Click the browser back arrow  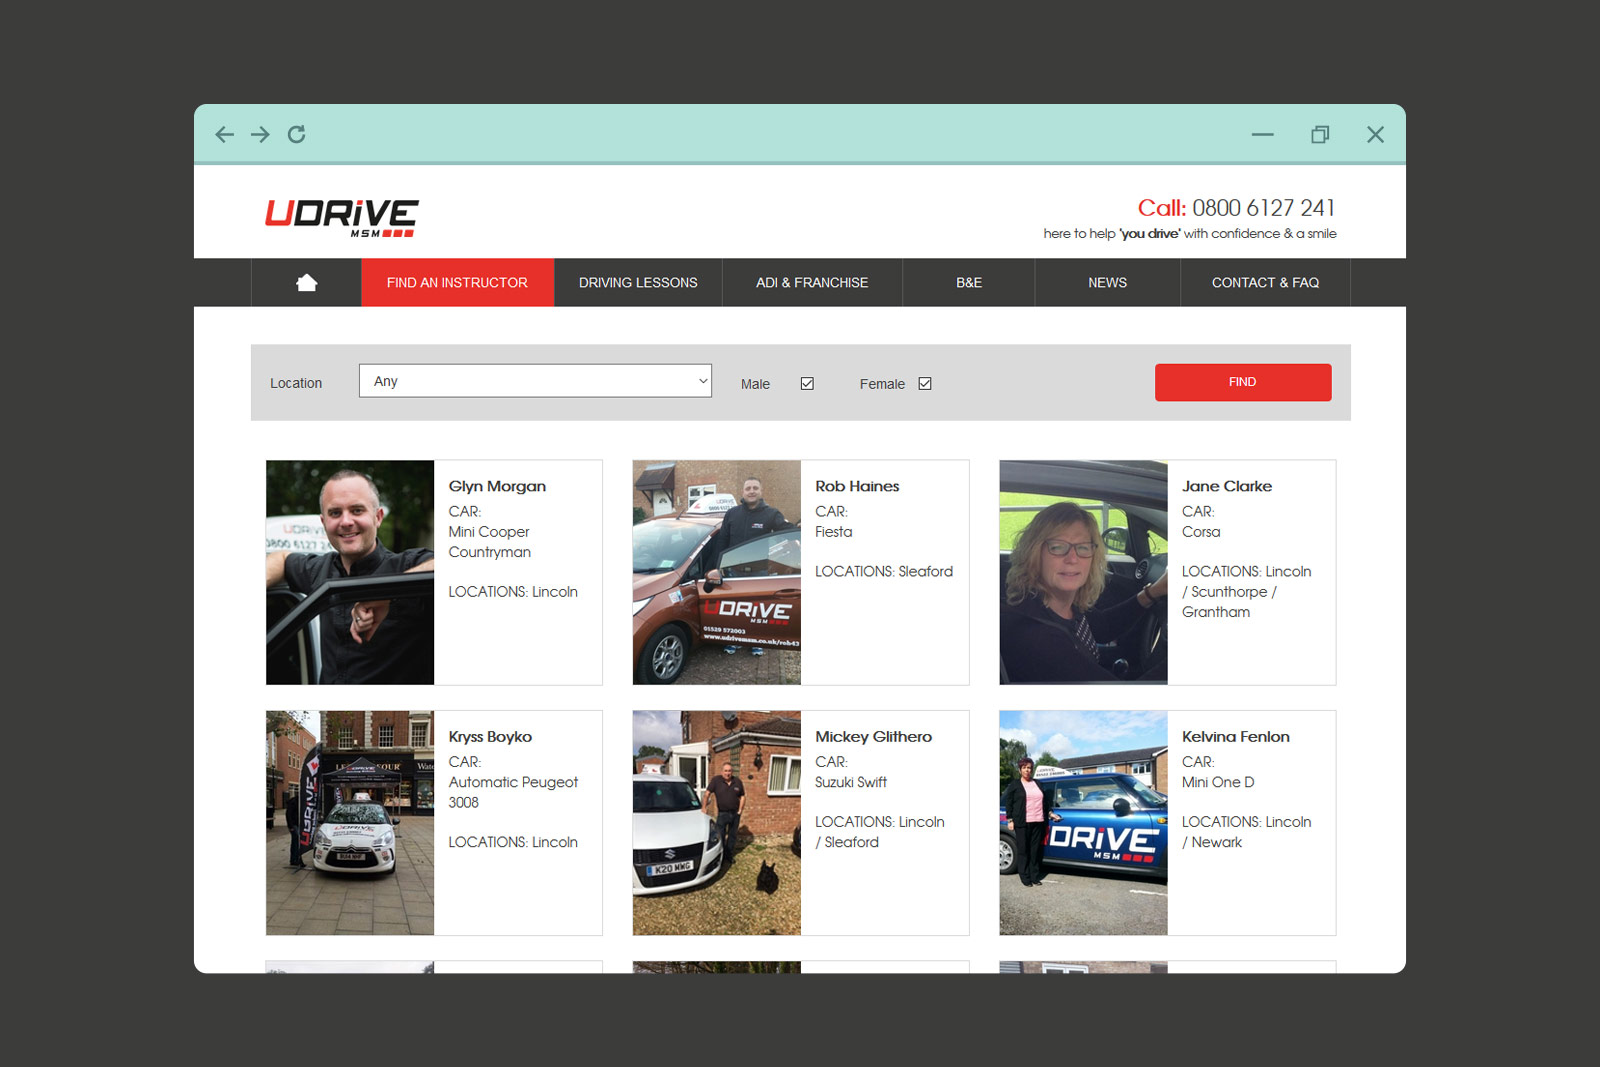tap(224, 134)
